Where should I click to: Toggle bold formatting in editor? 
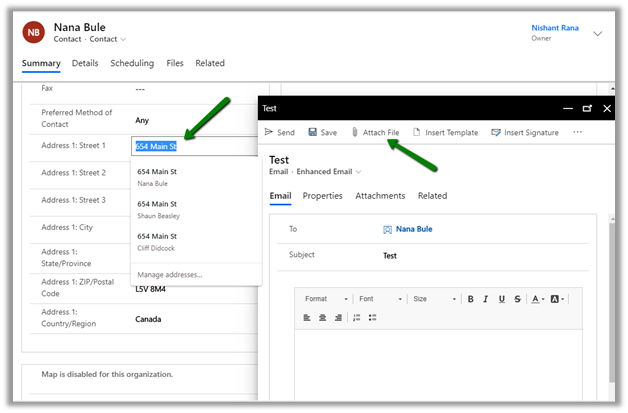coord(470,299)
